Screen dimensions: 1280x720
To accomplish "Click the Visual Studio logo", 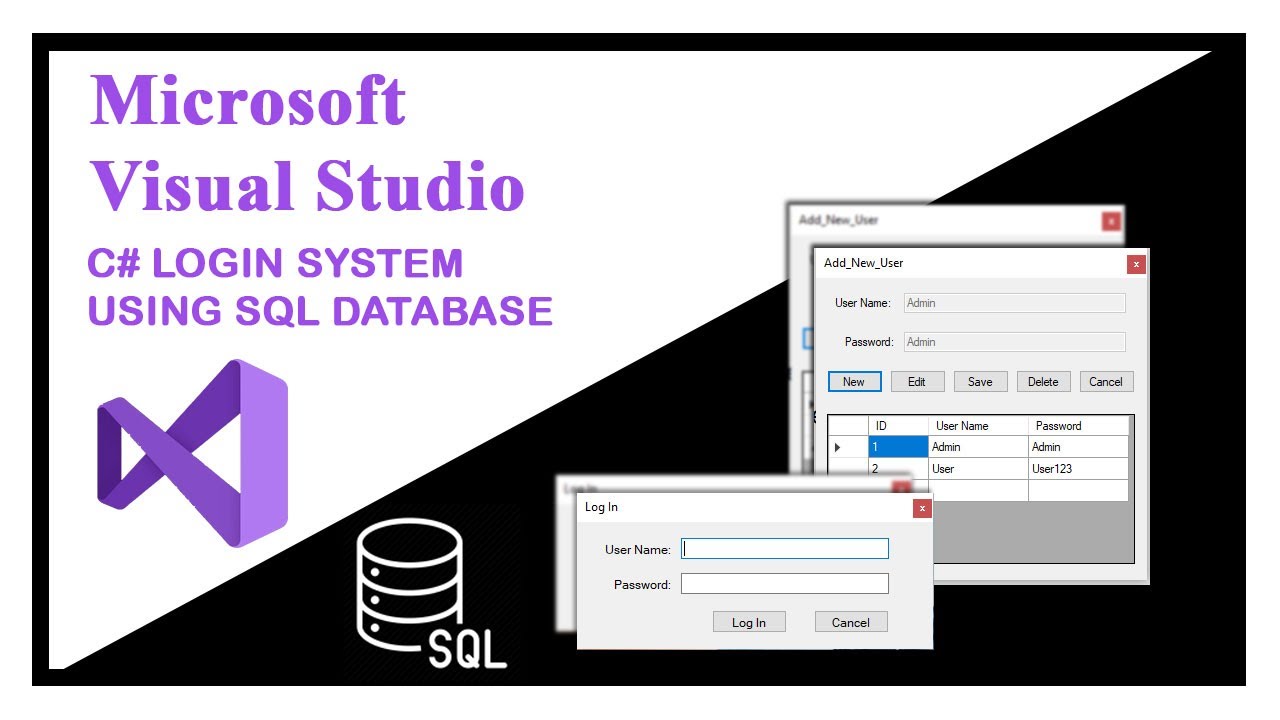I will pos(192,453).
